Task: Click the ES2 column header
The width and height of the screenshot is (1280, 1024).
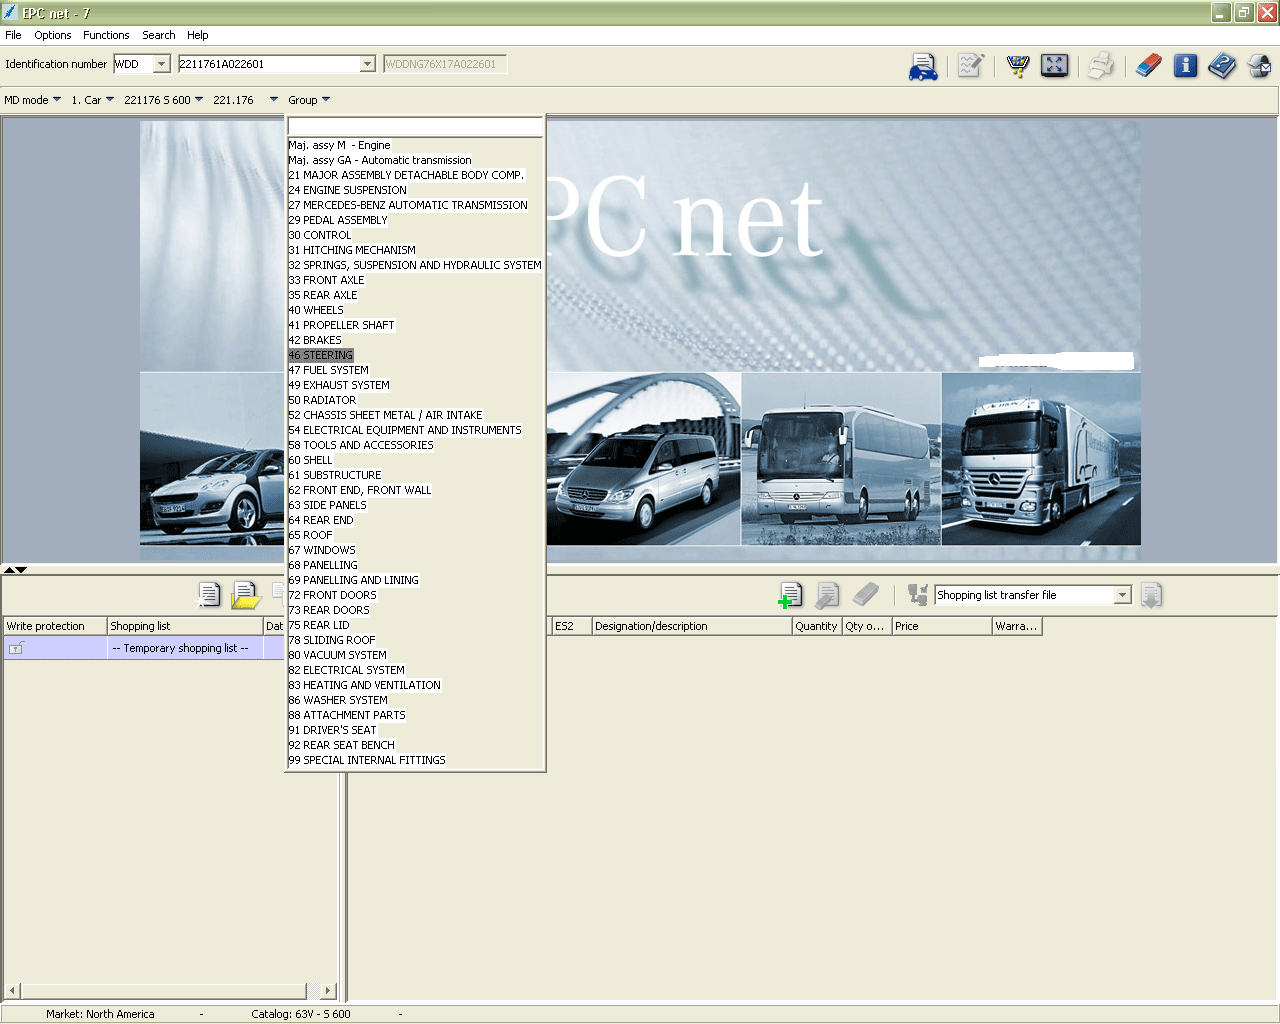Action: pos(570,626)
